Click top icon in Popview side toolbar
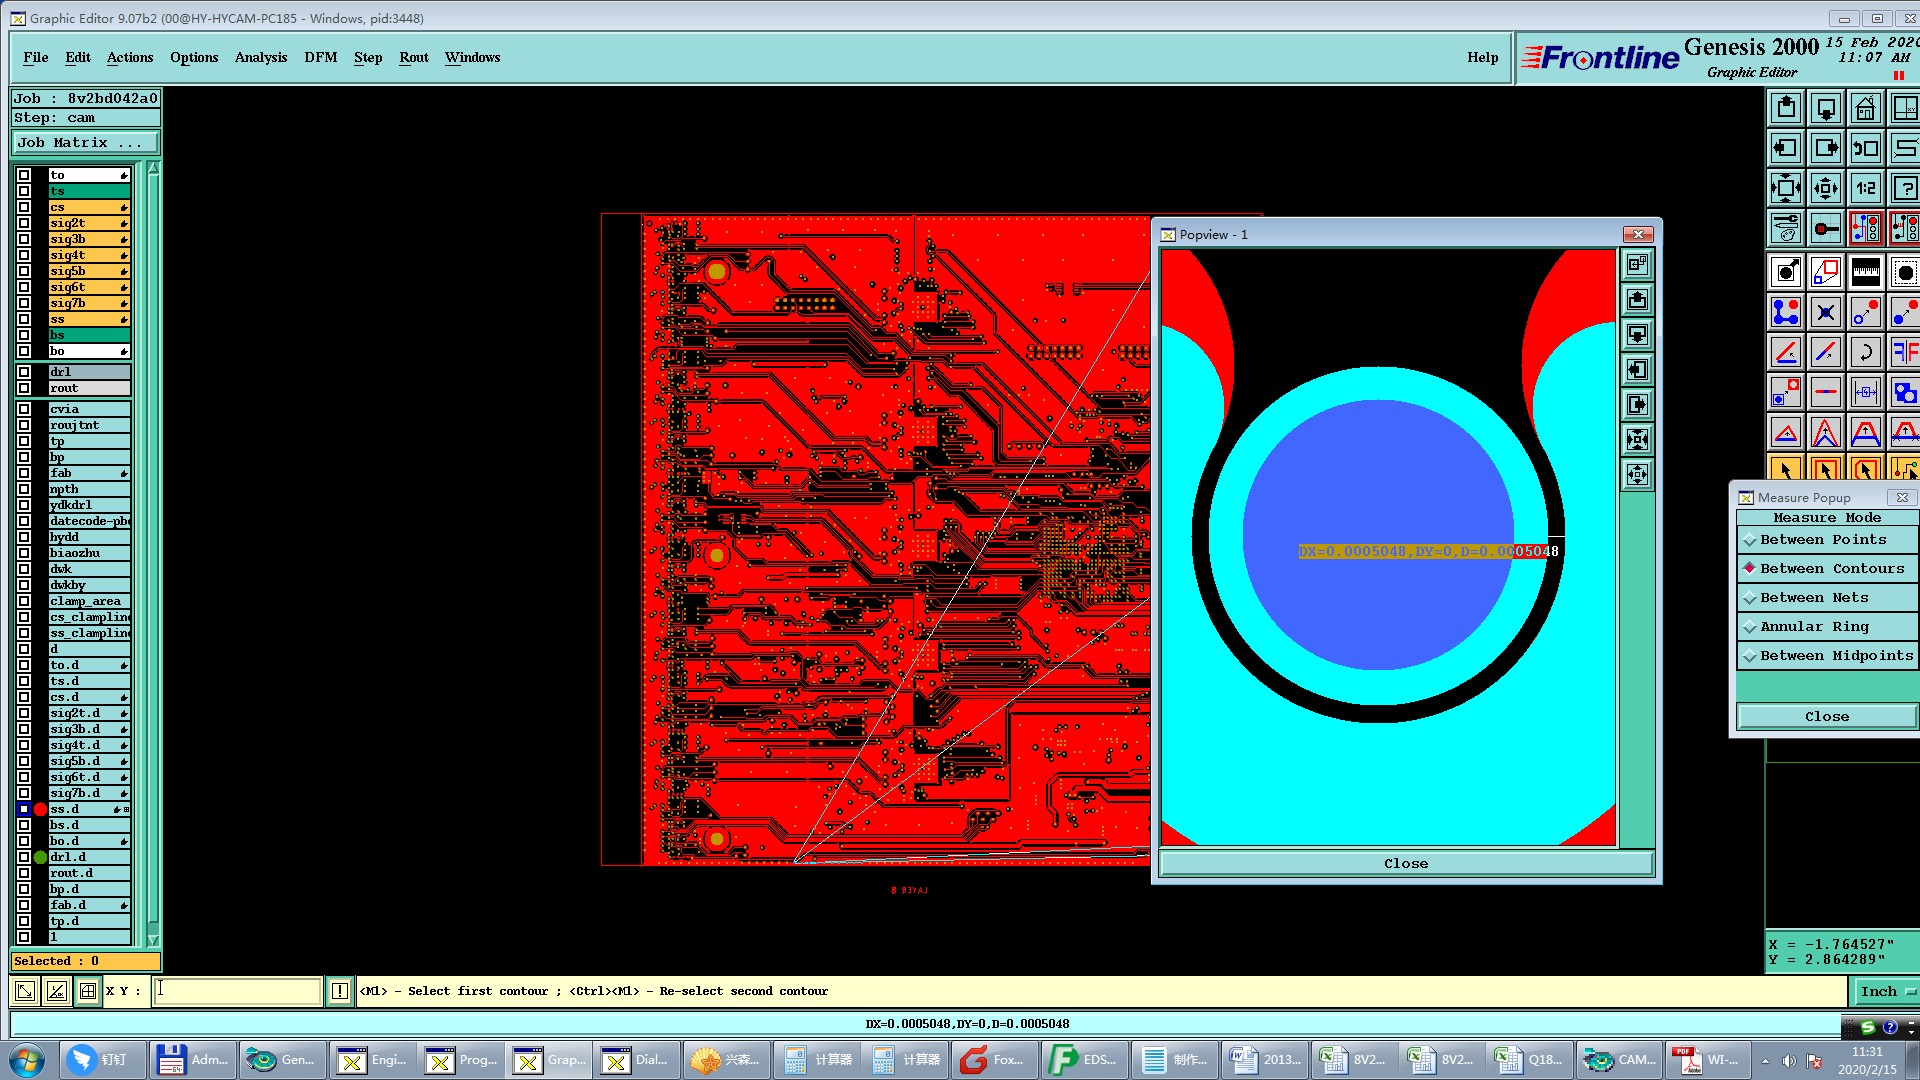This screenshot has height=1080, width=1920. (1637, 265)
